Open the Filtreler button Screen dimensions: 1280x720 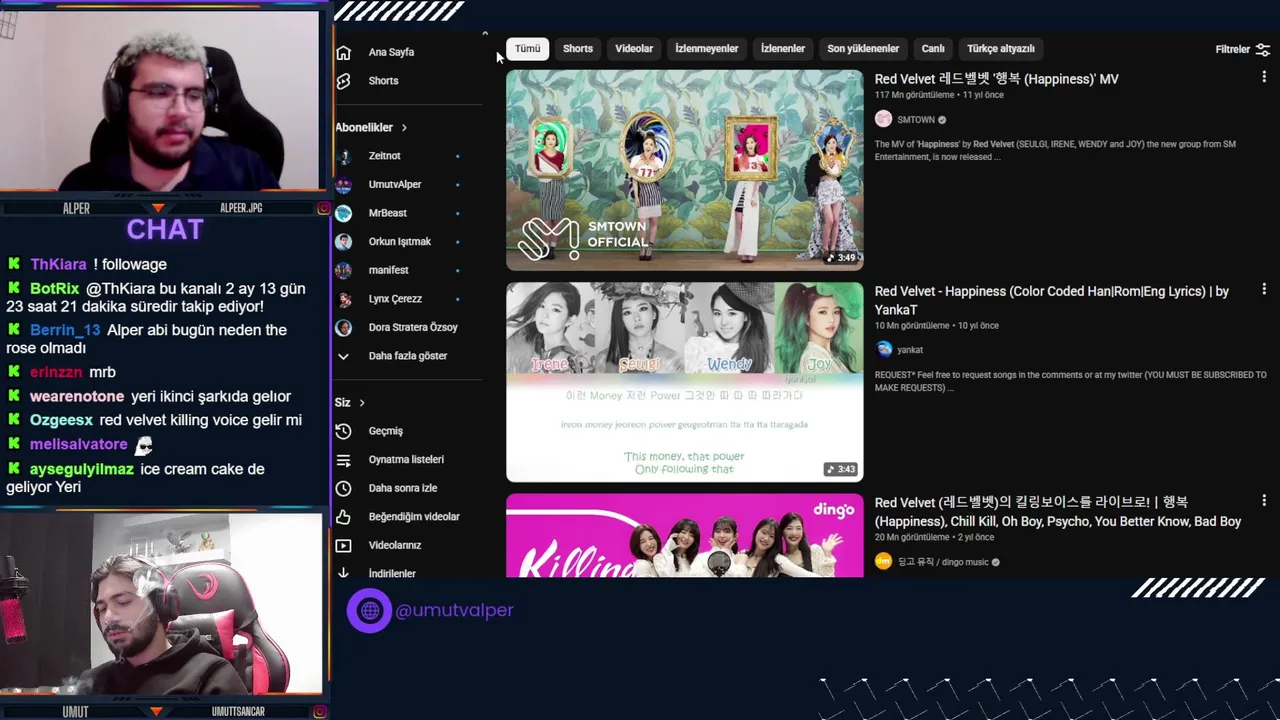(1243, 49)
